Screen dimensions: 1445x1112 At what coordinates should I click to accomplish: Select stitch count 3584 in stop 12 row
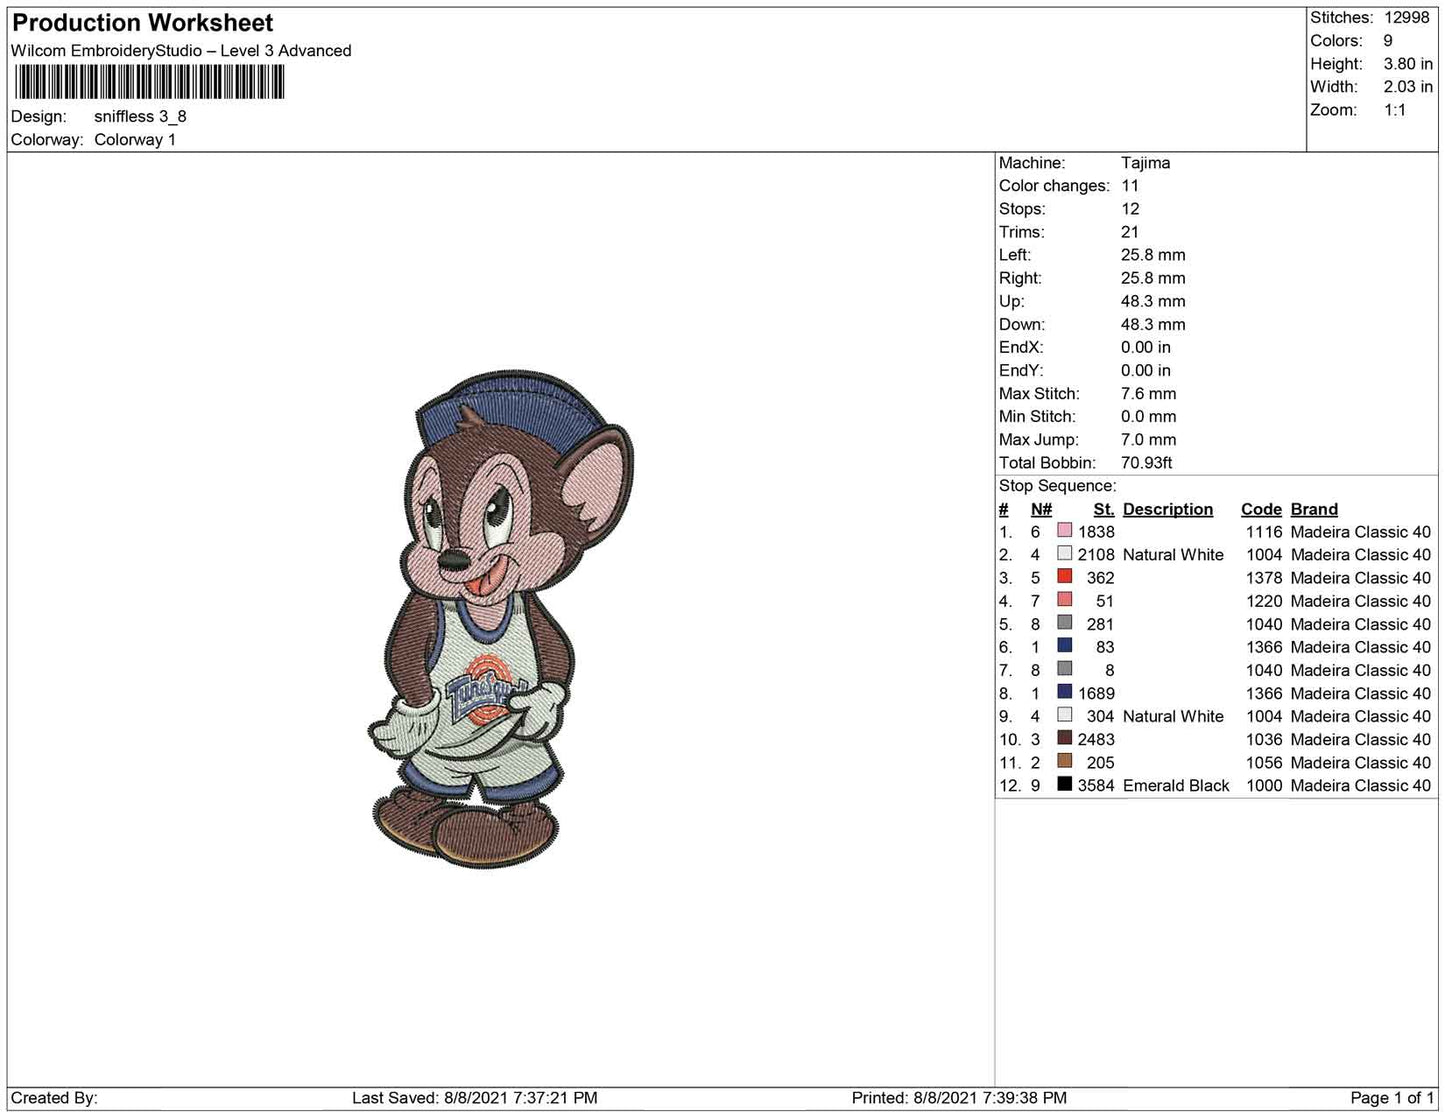[x=1096, y=785]
